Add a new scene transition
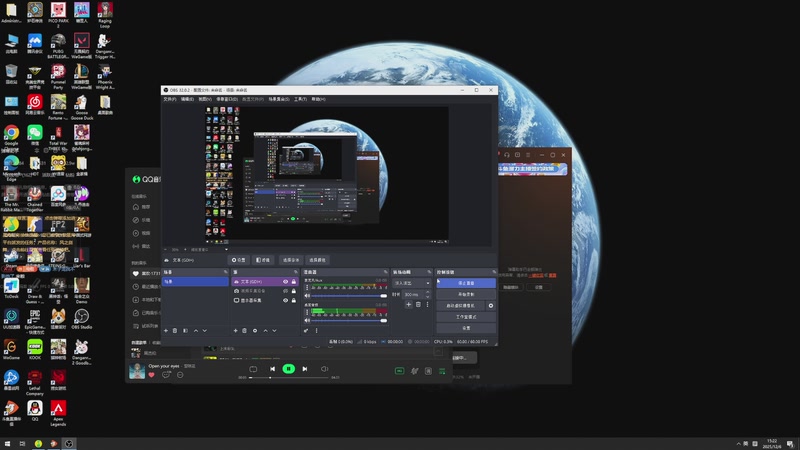The height and width of the screenshot is (450, 800). click(409, 305)
